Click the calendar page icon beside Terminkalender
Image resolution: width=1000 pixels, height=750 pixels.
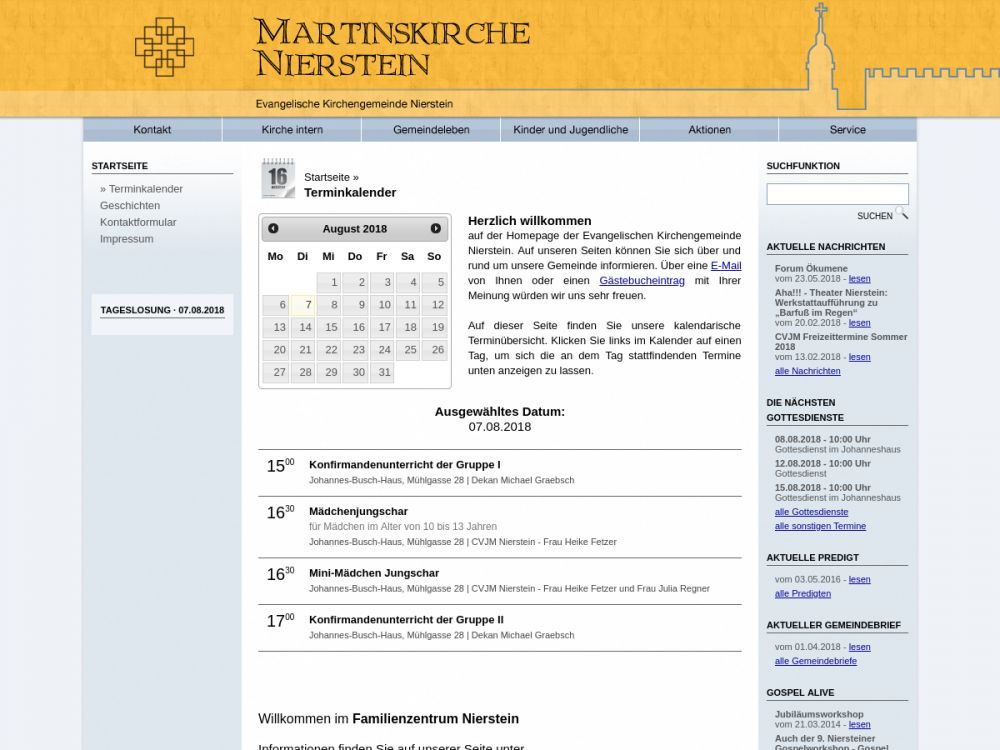pyautogui.click(x=278, y=178)
